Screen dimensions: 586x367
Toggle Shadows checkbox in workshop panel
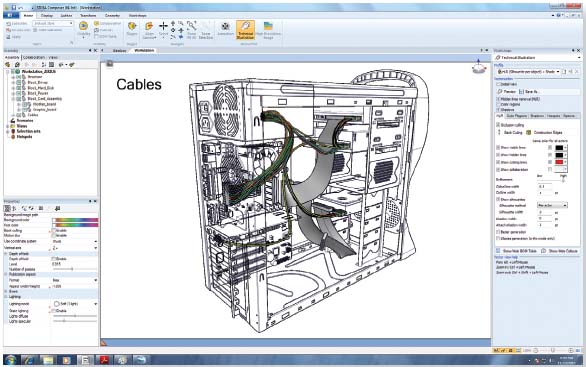tap(498, 110)
